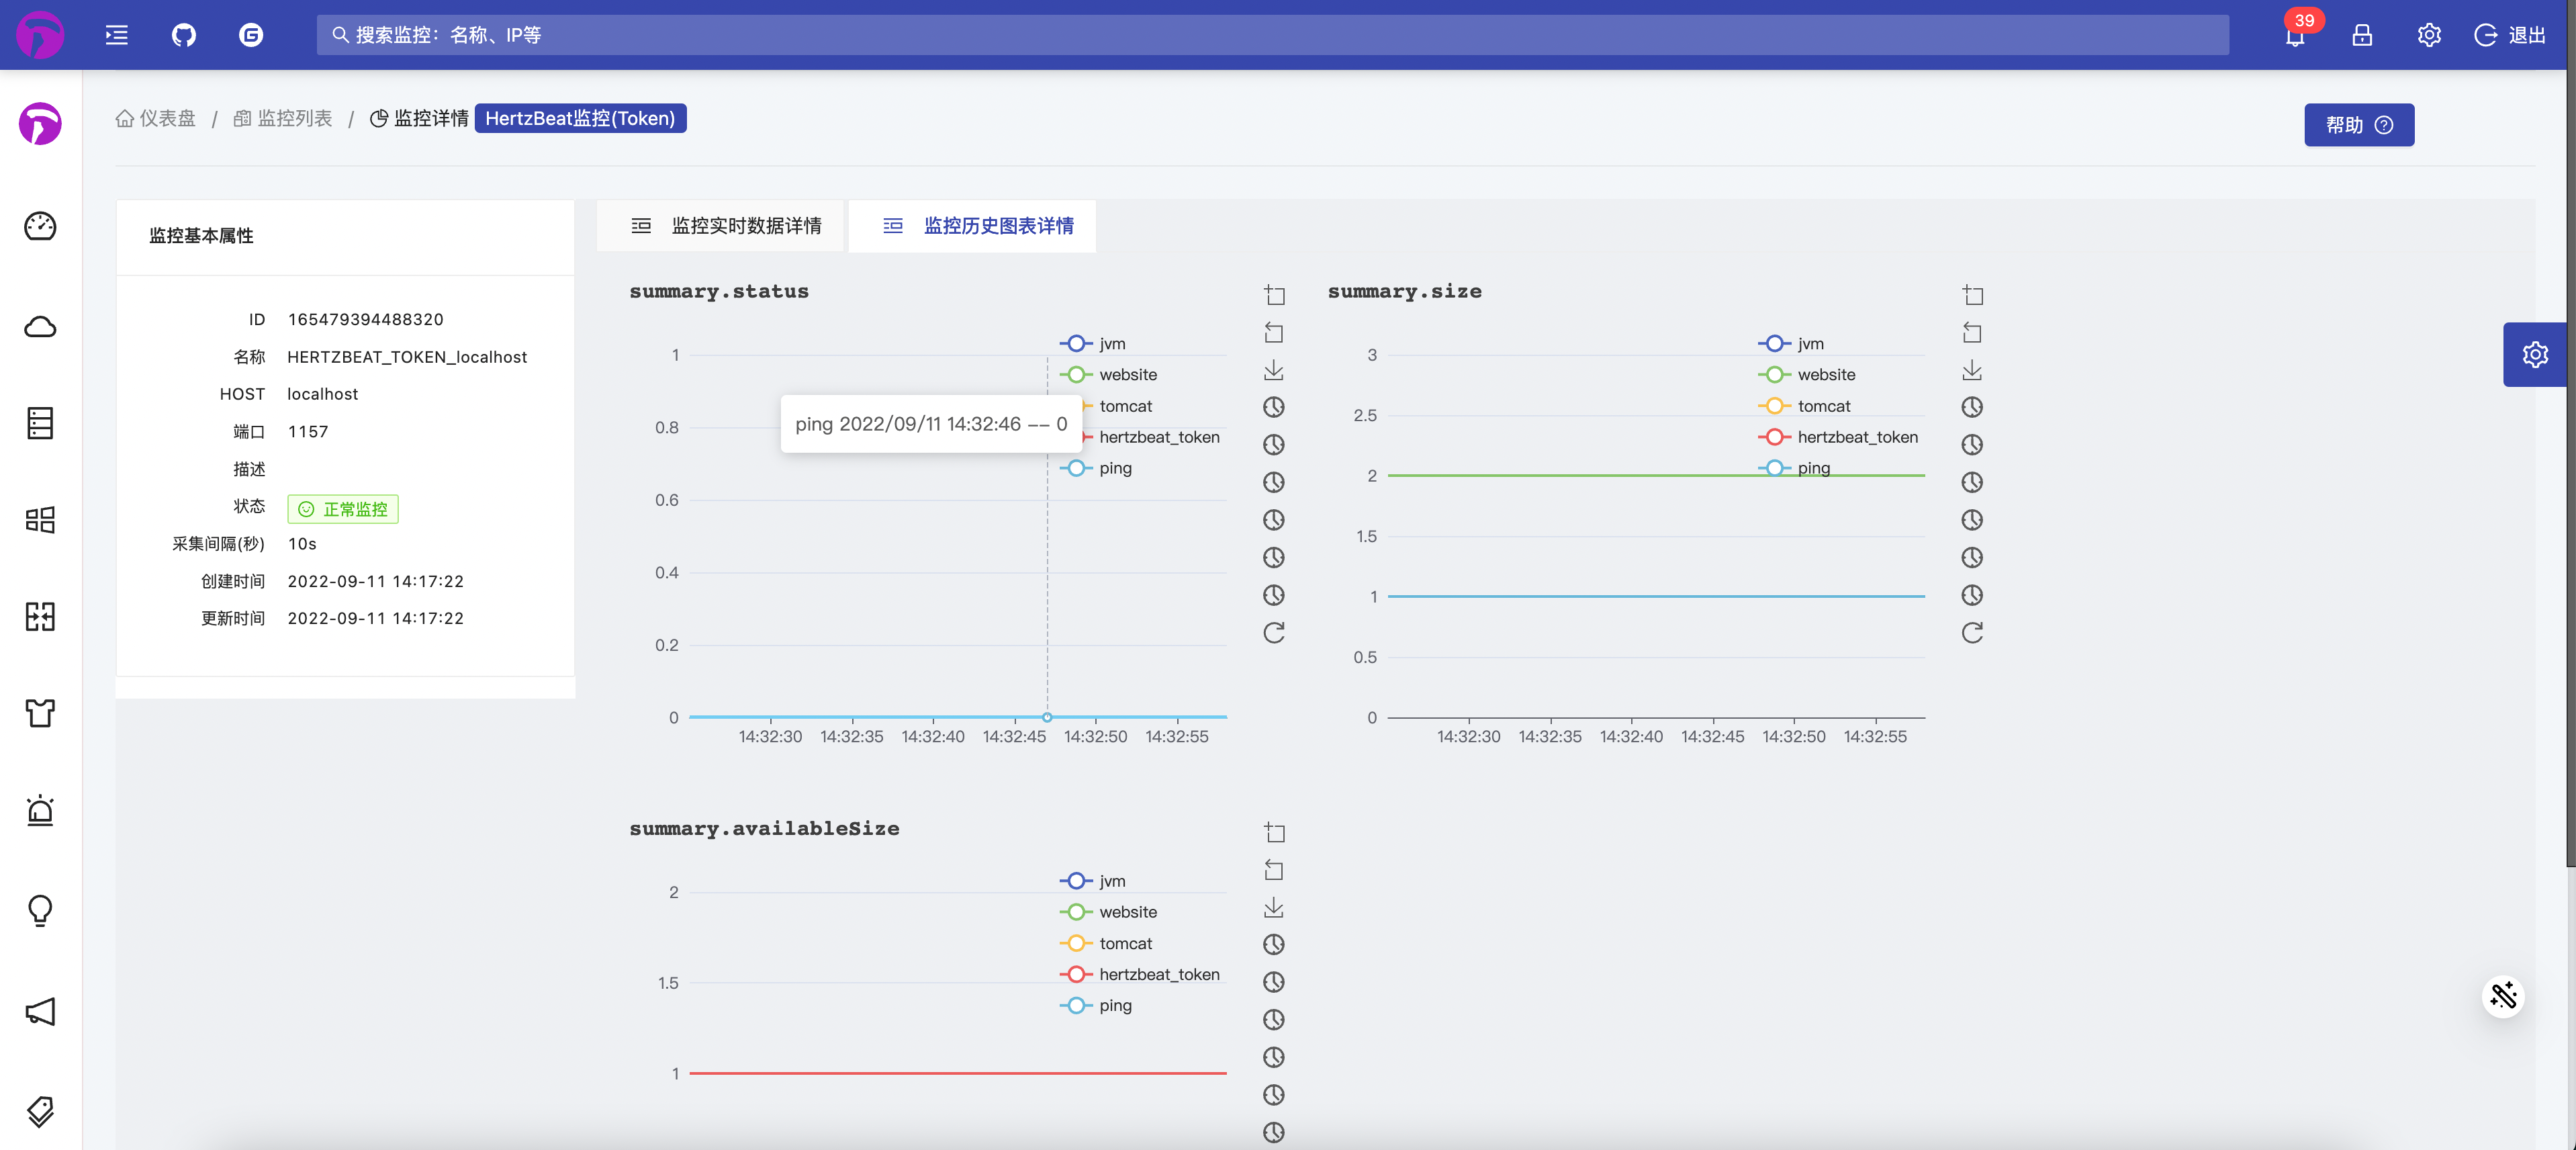Viewport: 2576px width, 1150px height.
Task: Click download icon beside summary.status chart
Action: click(1273, 370)
